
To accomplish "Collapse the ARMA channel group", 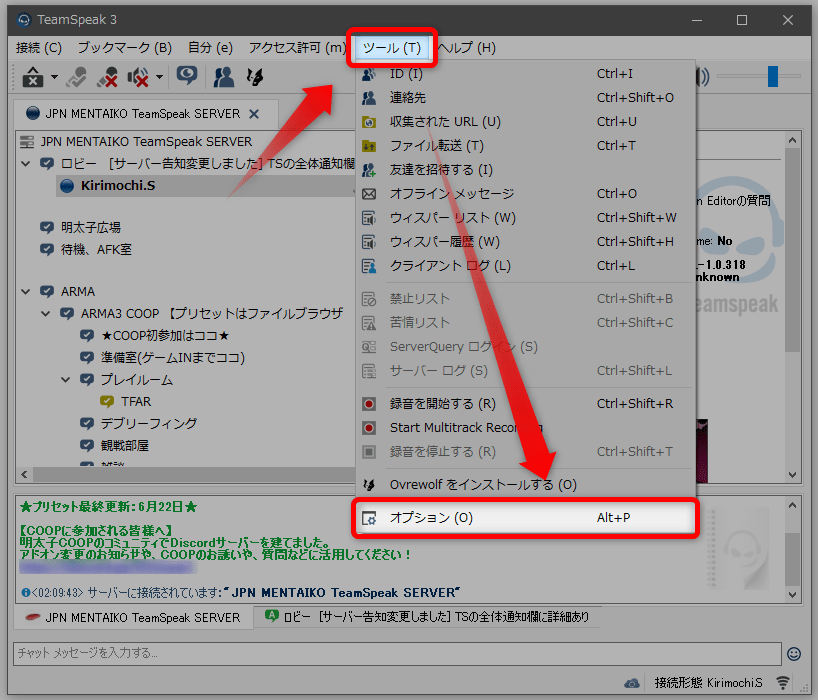I will [x=26, y=292].
